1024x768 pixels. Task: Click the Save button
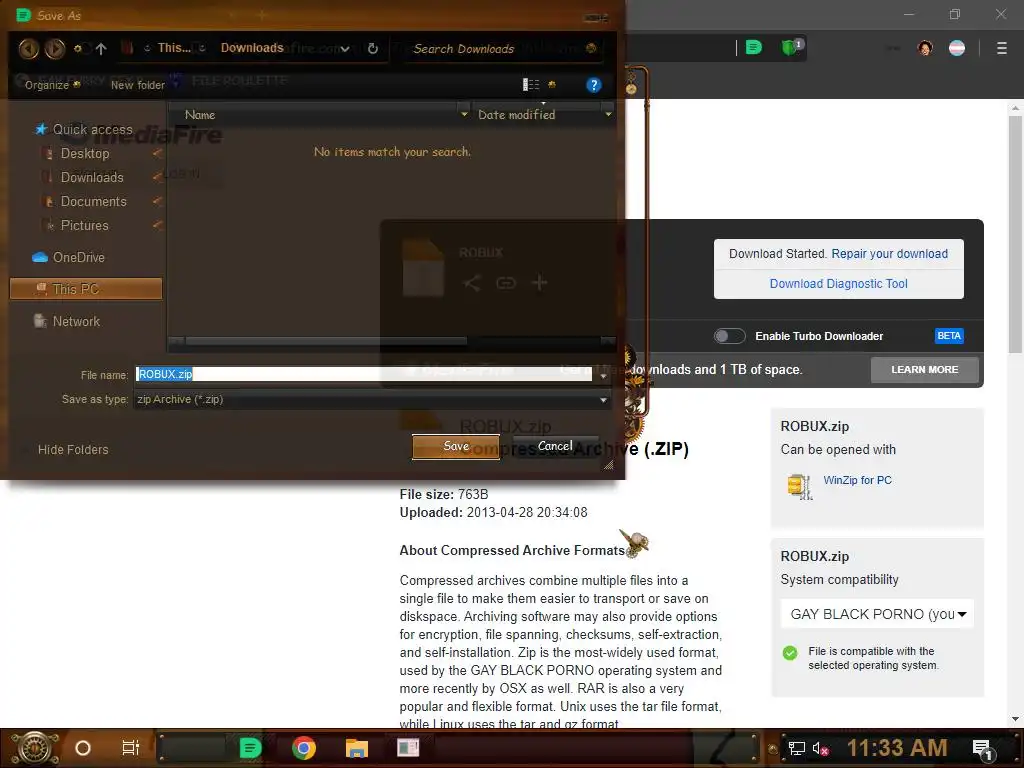(x=456, y=447)
